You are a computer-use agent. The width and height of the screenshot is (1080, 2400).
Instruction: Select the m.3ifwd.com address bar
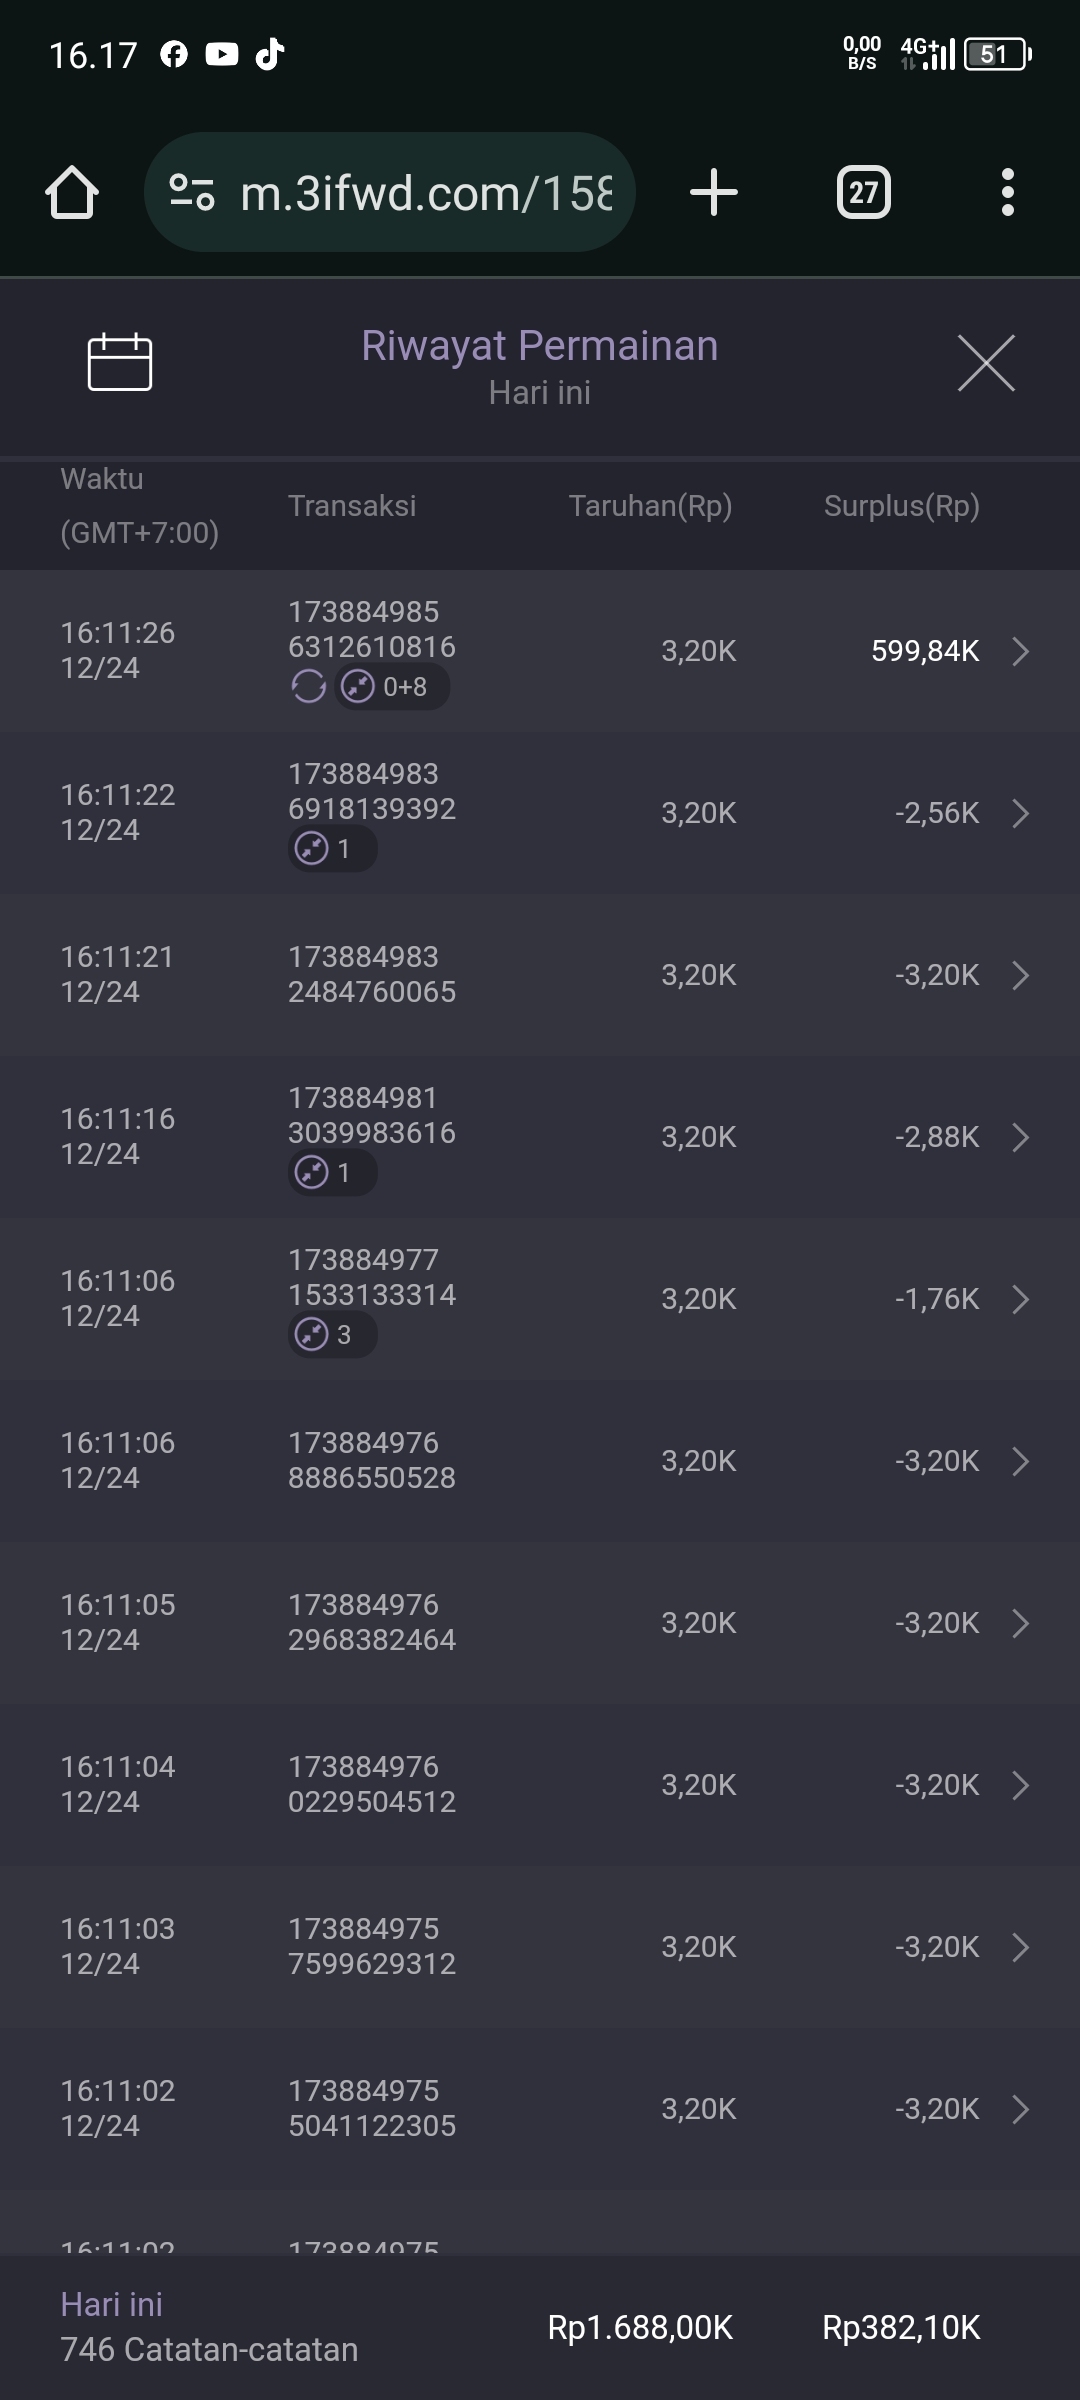coord(425,192)
